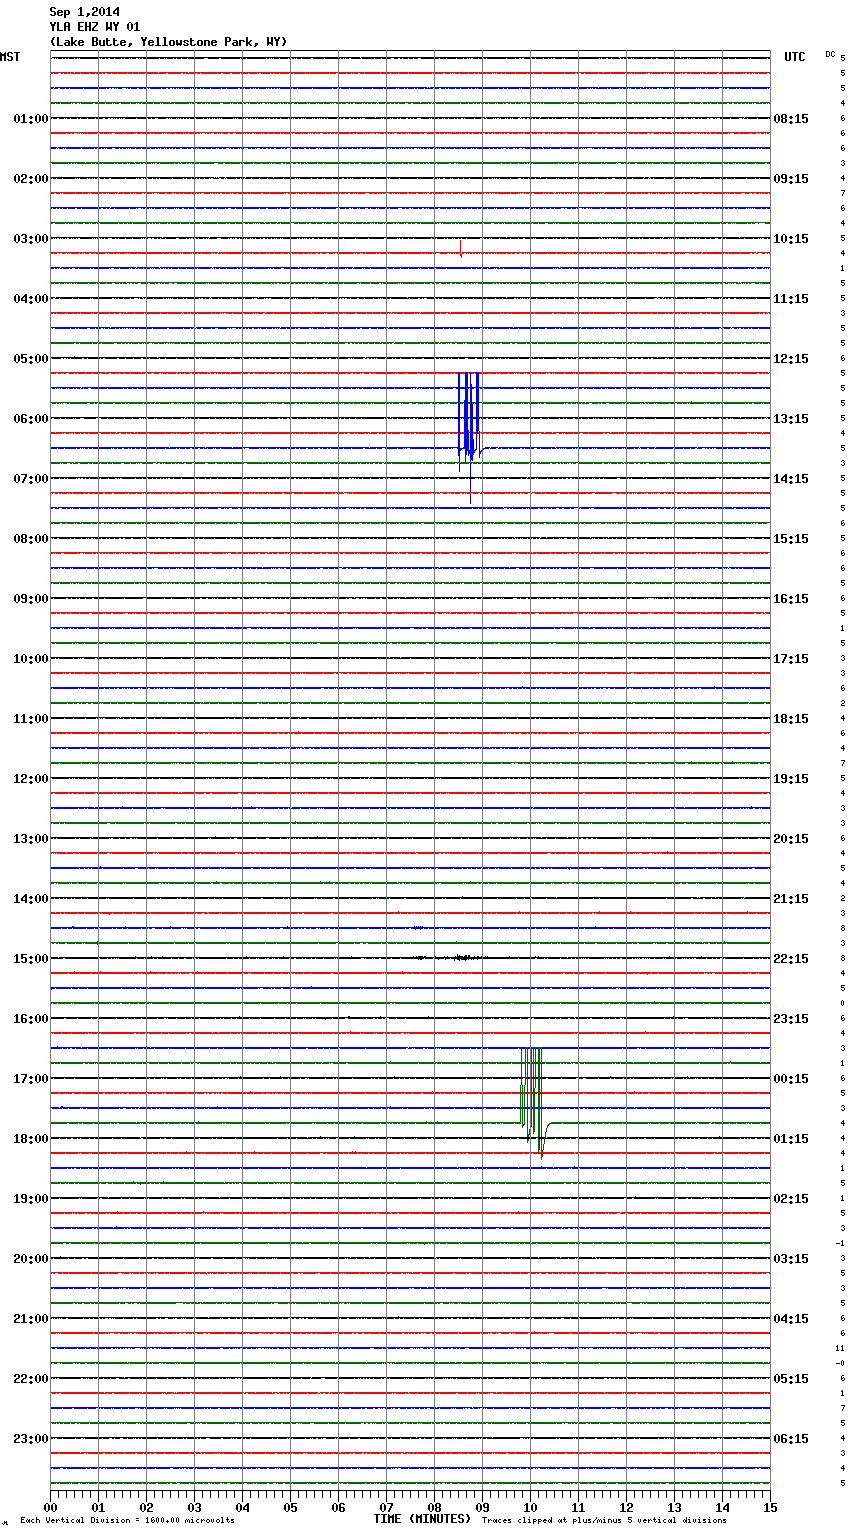Click the UTC time zone label

click(x=795, y=57)
